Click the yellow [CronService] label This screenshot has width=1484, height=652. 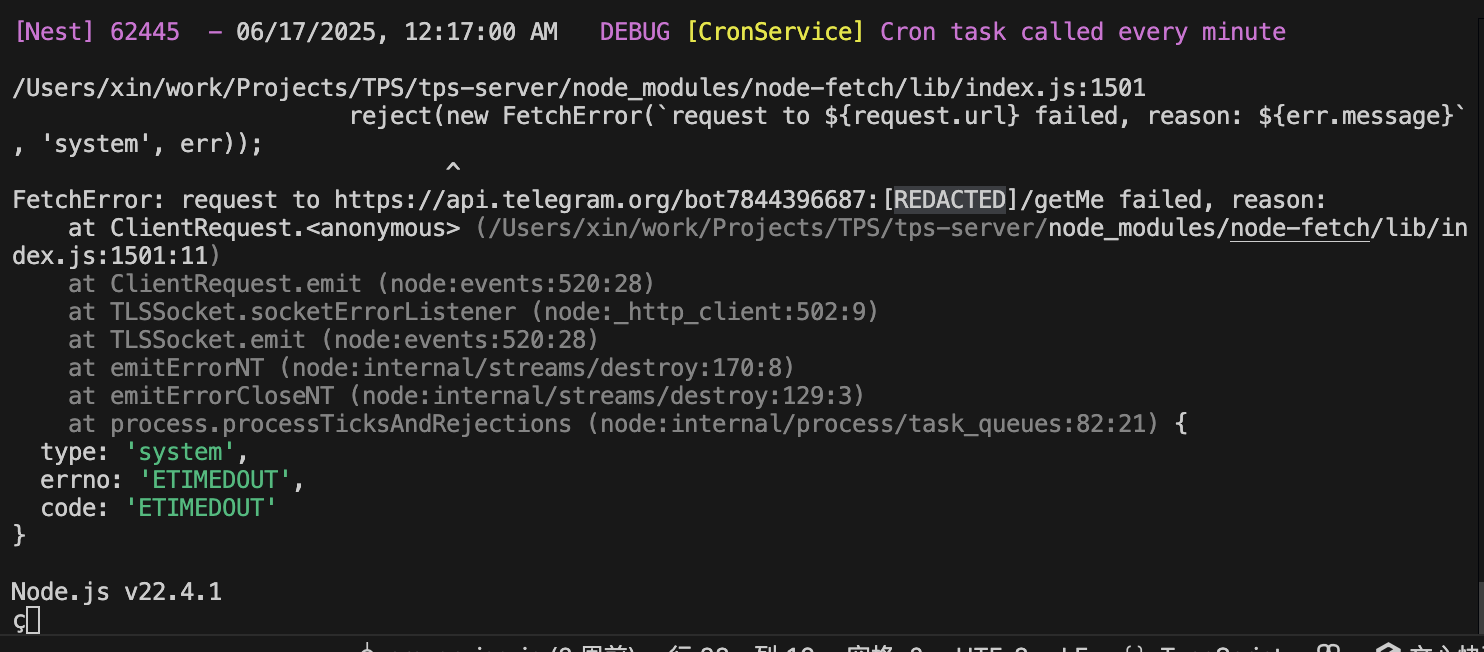coord(775,32)
